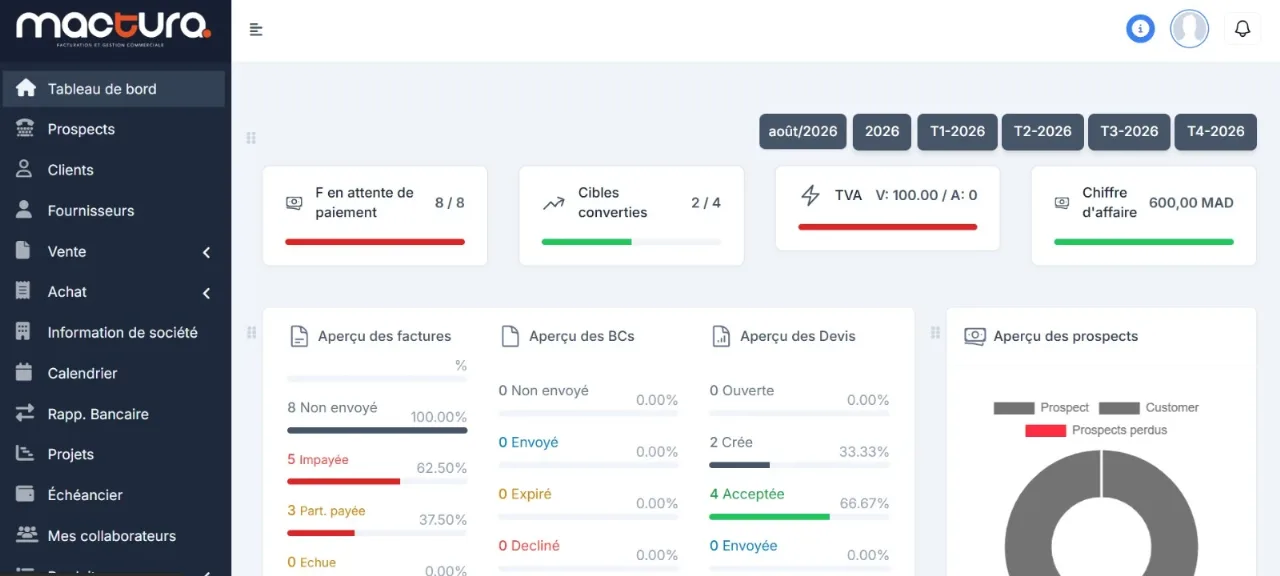
Task: Toggle the sidebar hamburger menu icon
Action: point(256,30)
